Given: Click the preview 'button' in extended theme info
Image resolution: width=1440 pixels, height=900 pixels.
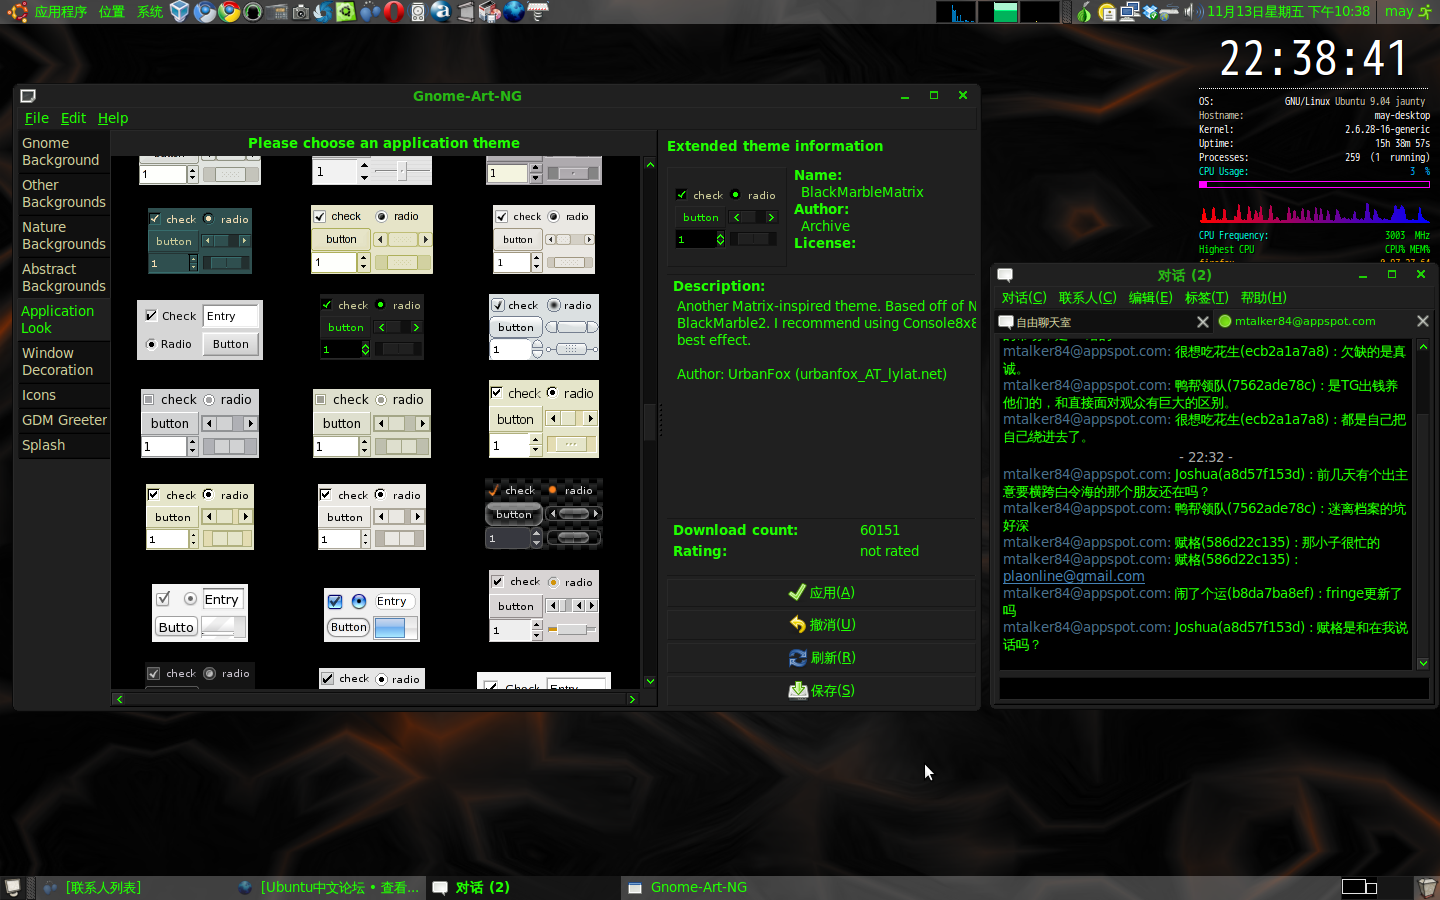Looking at the screenshot, I should coord(701,217).
